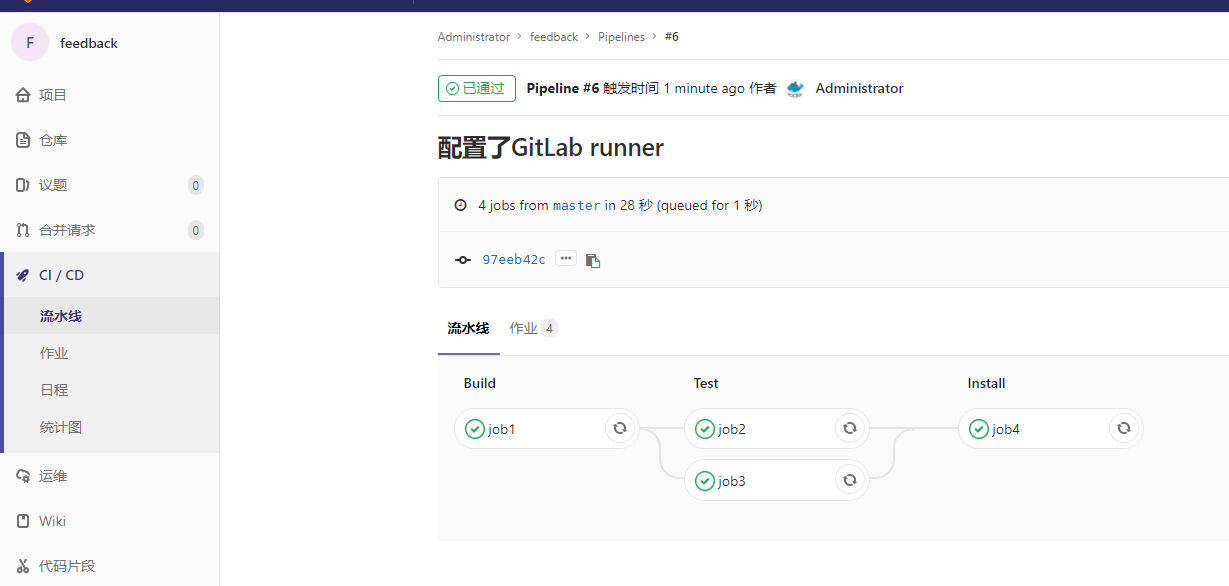The image size is (1229, 586).
Task: Click the CI / CD rocket icon
Action: [x=23, y=275]
